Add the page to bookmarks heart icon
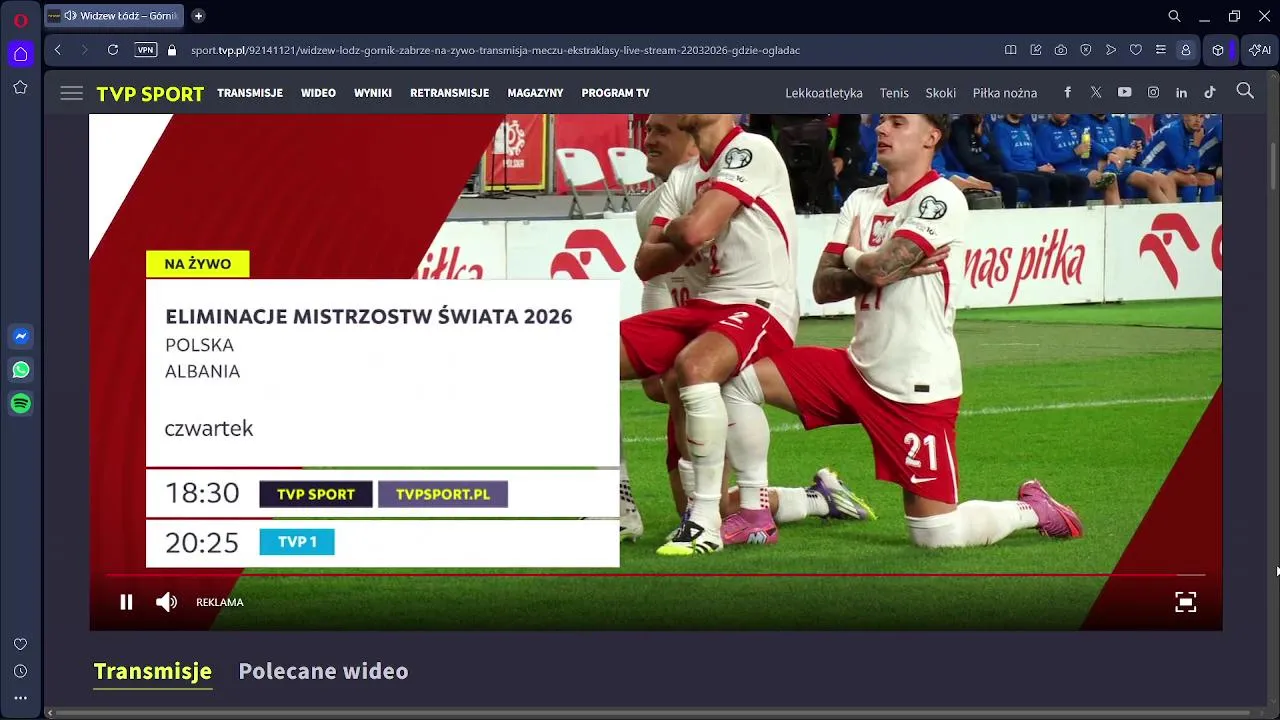The height and width of the screenshot is (720, 1280). 1136,50
